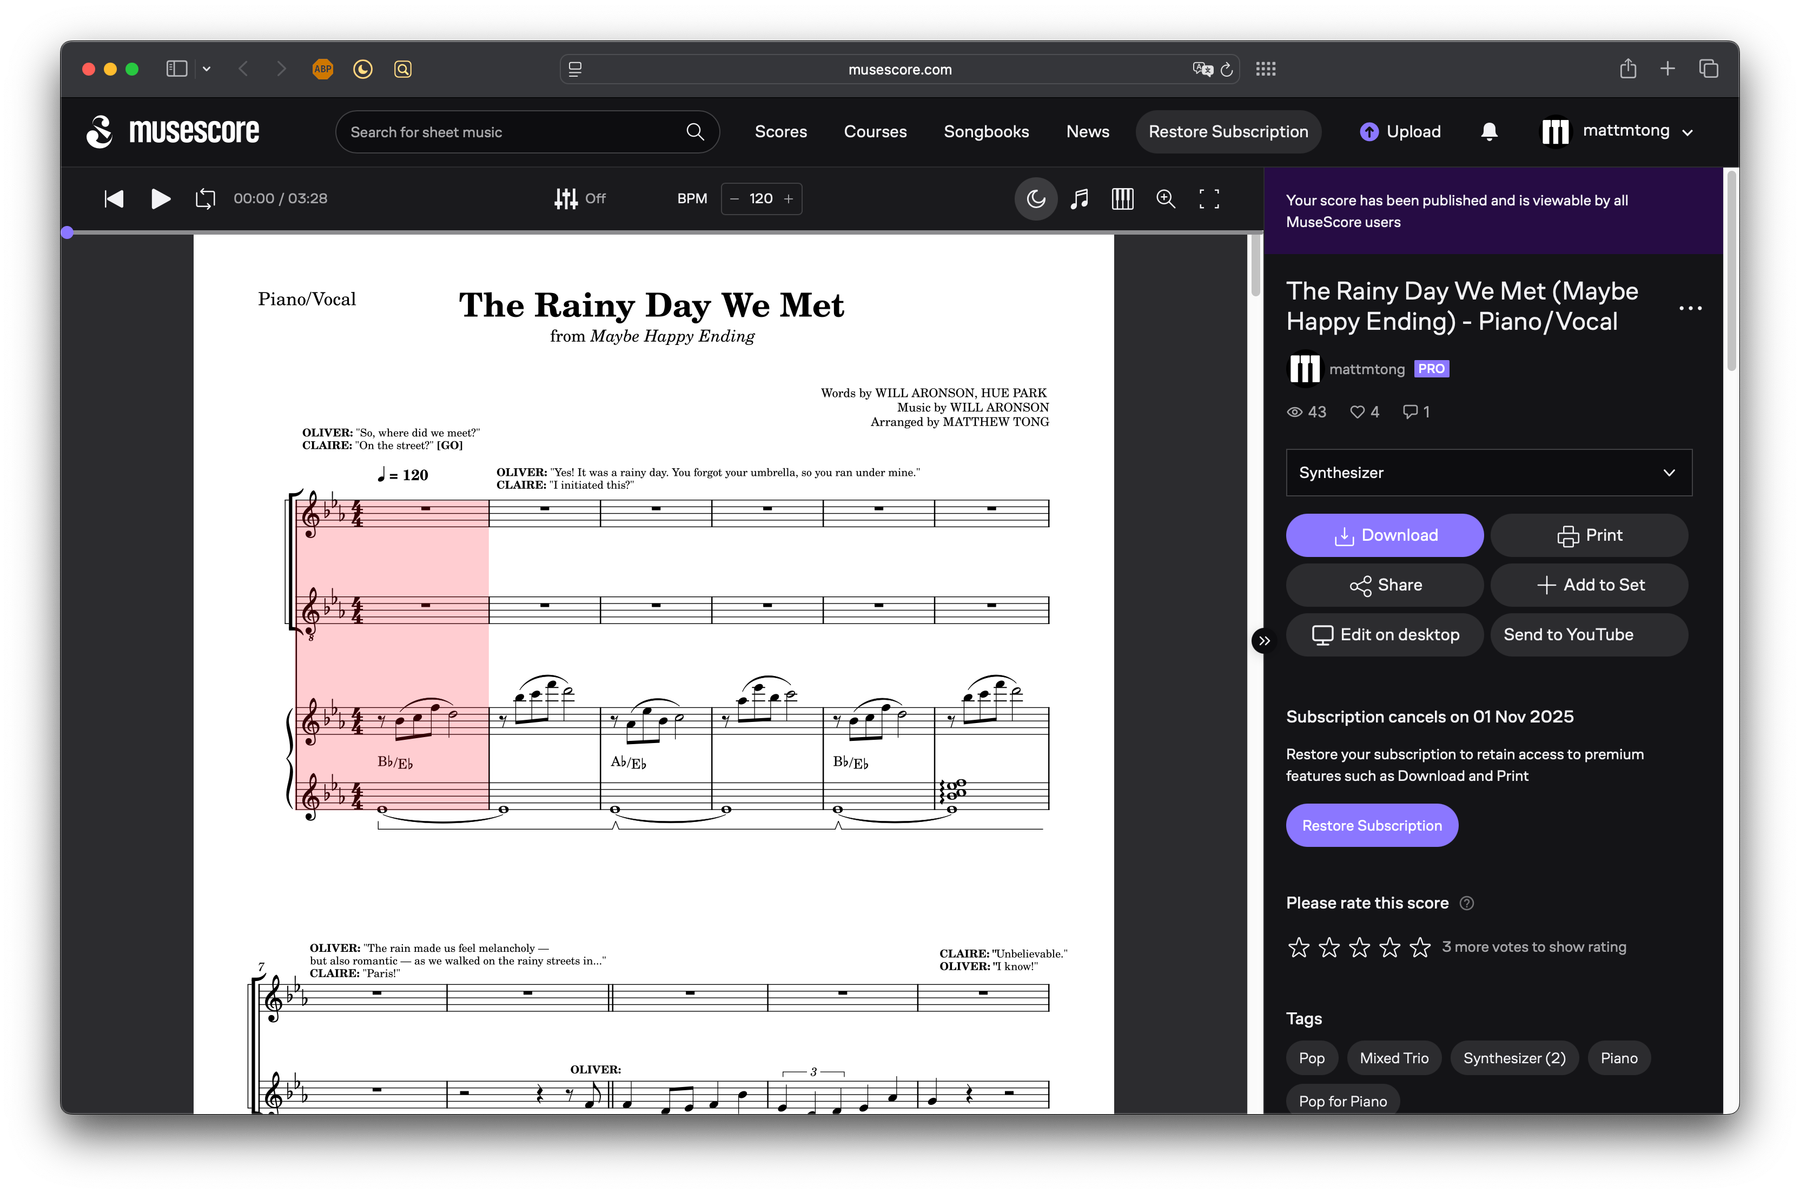Show the piano keyboard

point(1122,199)
